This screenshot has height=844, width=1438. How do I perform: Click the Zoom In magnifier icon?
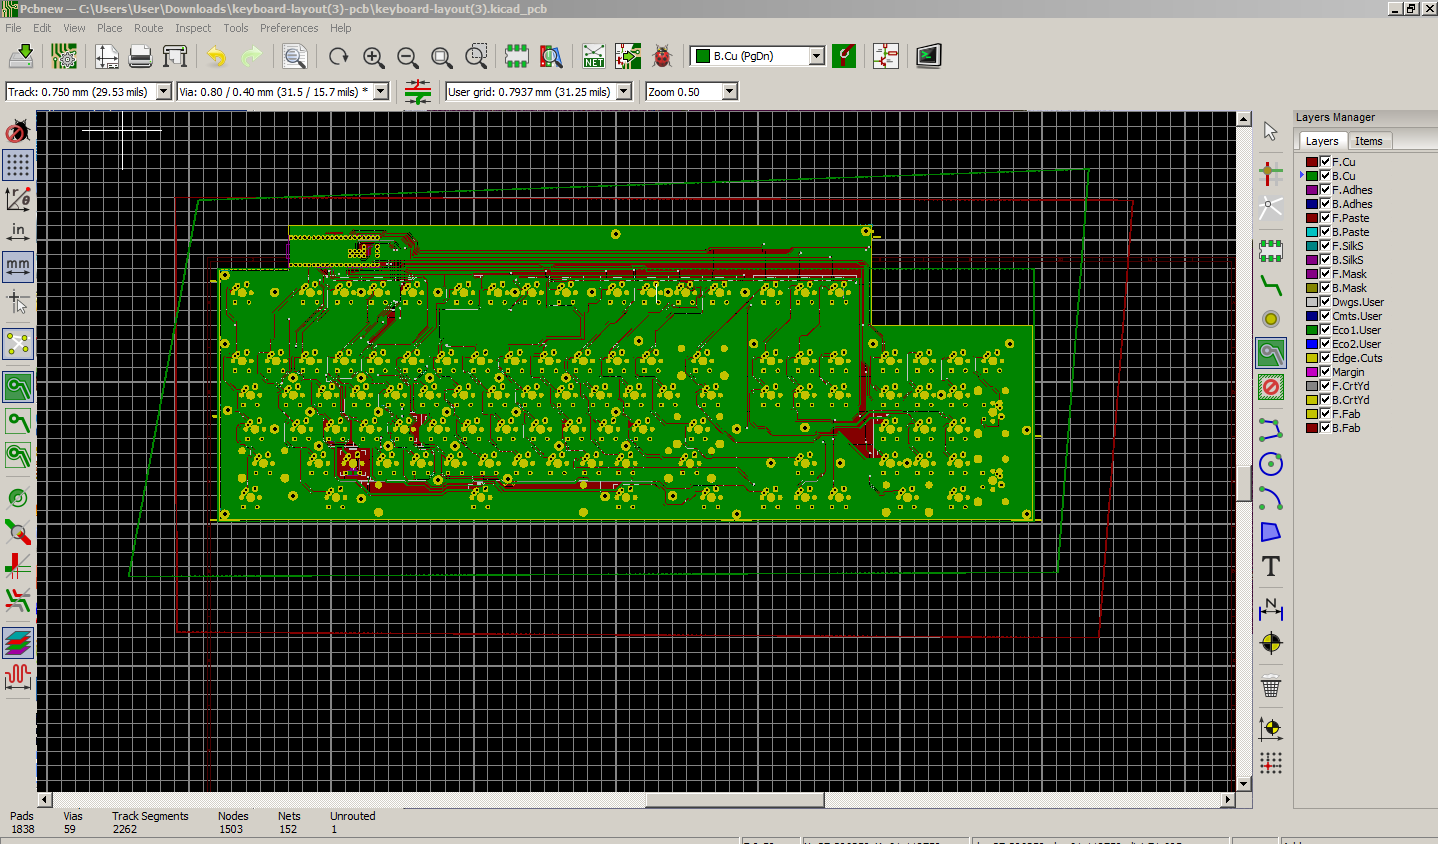click(374, 57)
